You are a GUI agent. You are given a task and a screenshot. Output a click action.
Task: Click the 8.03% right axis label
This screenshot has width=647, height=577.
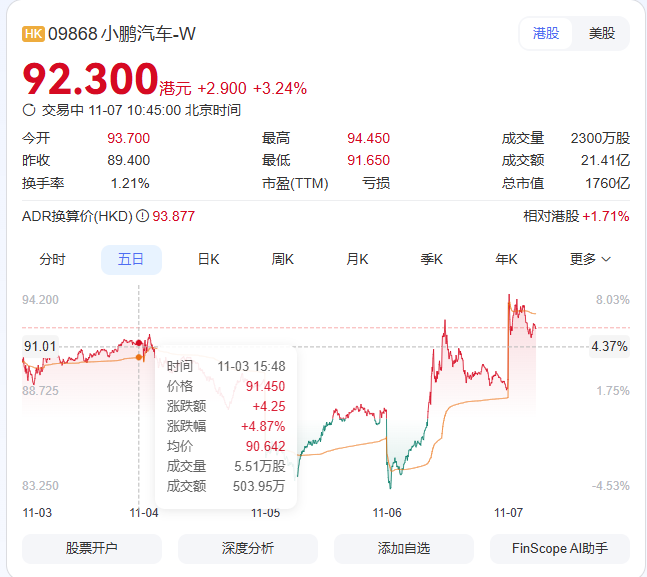[613, 300]
